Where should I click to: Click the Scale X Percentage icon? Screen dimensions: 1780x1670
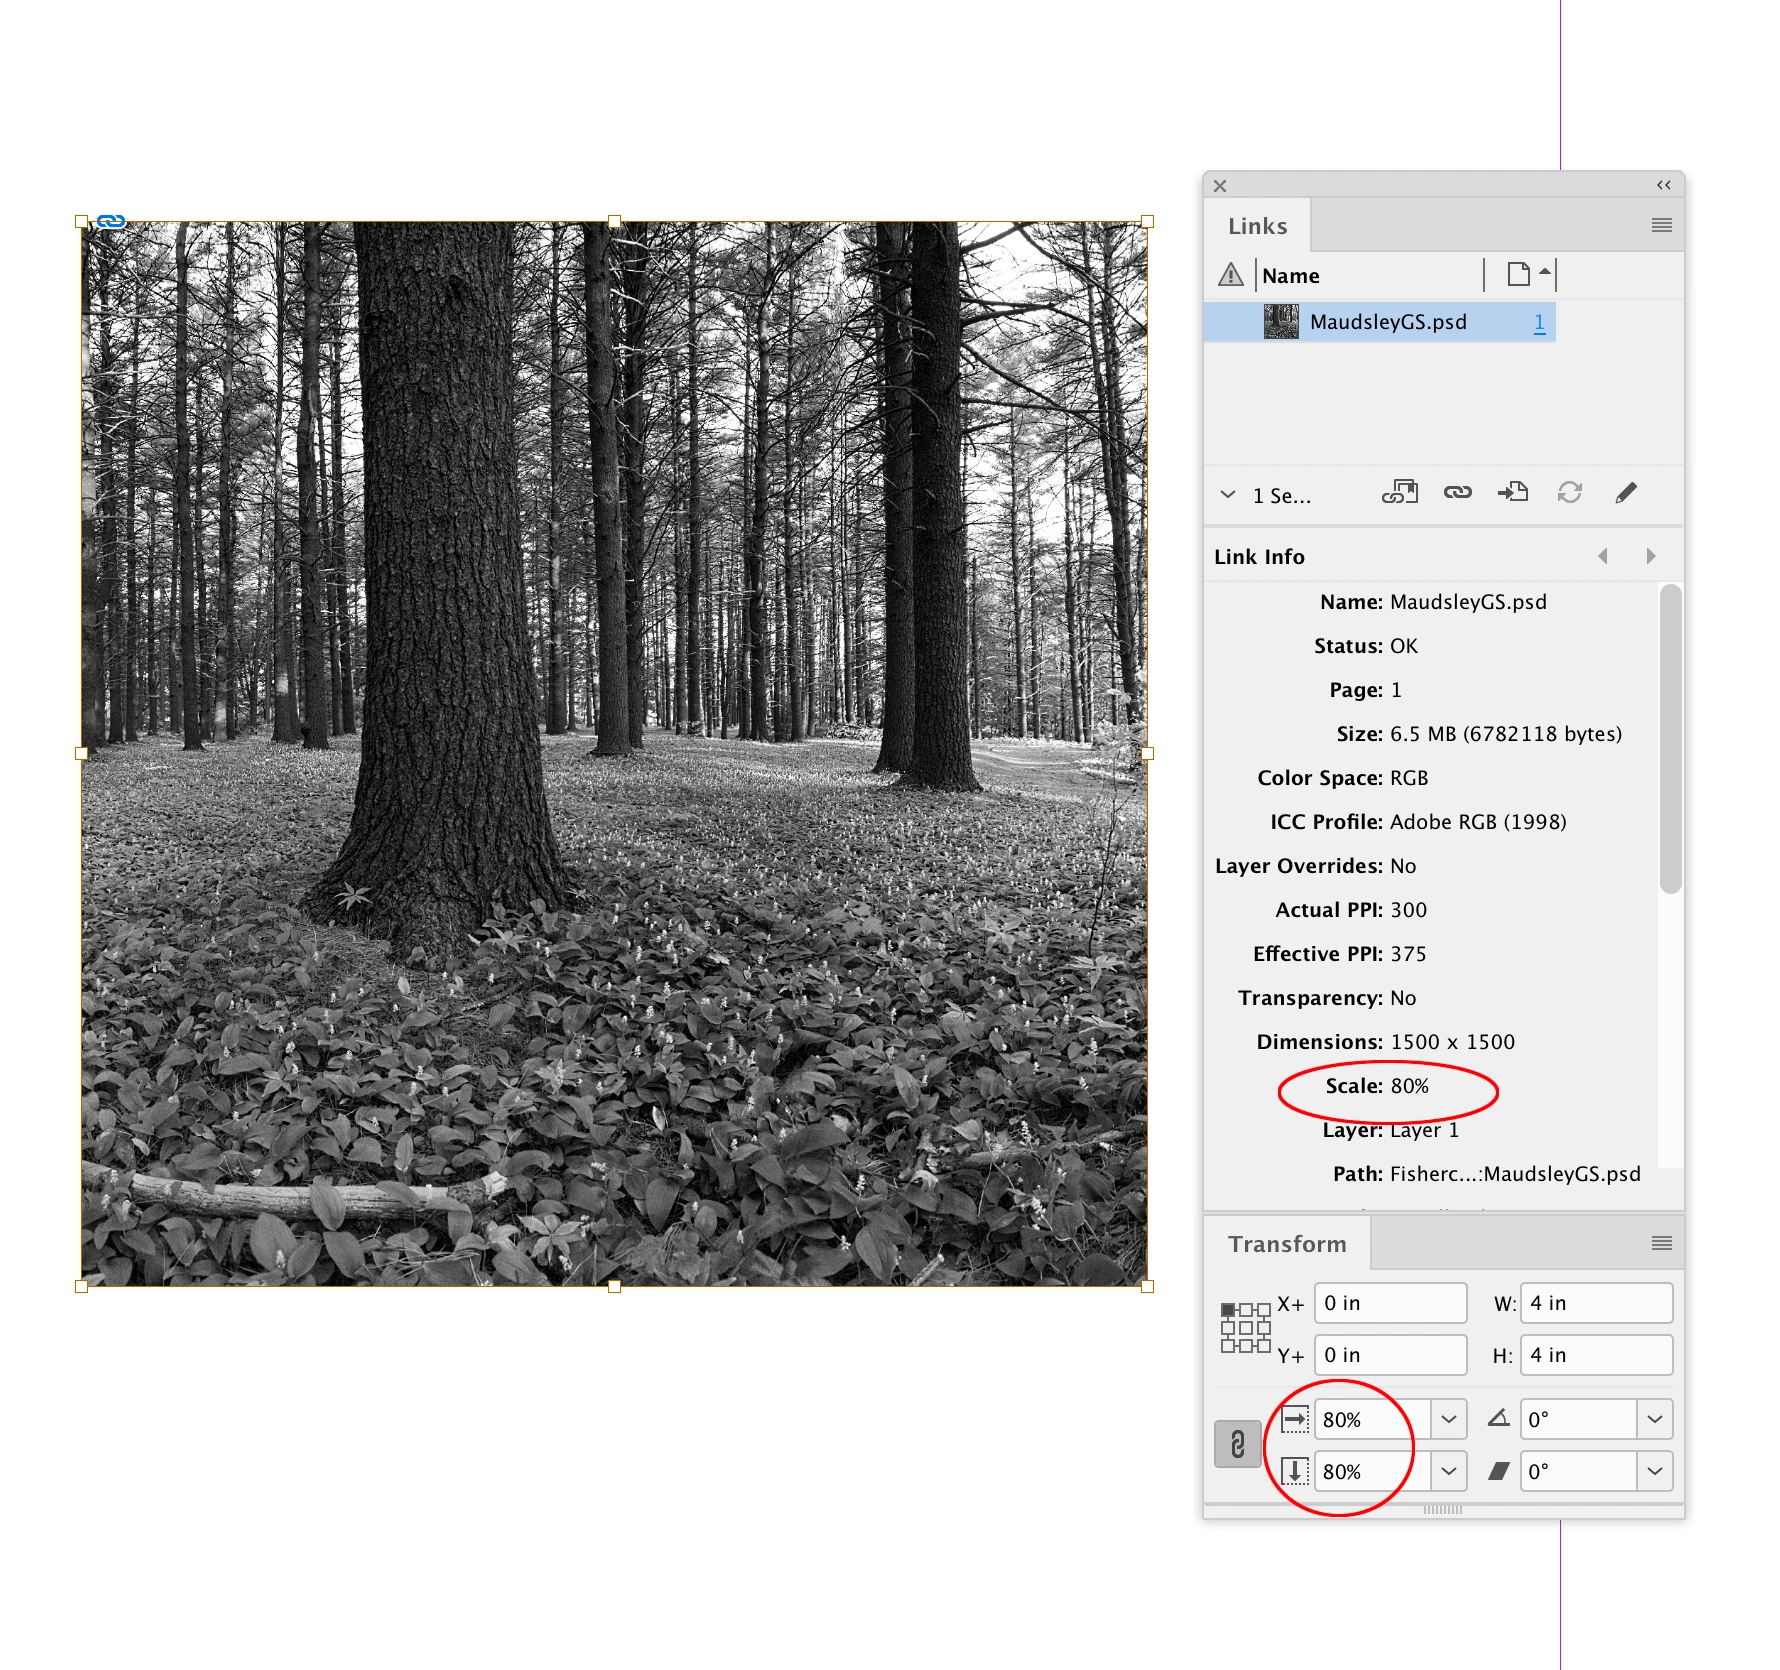[1295, 1418]
